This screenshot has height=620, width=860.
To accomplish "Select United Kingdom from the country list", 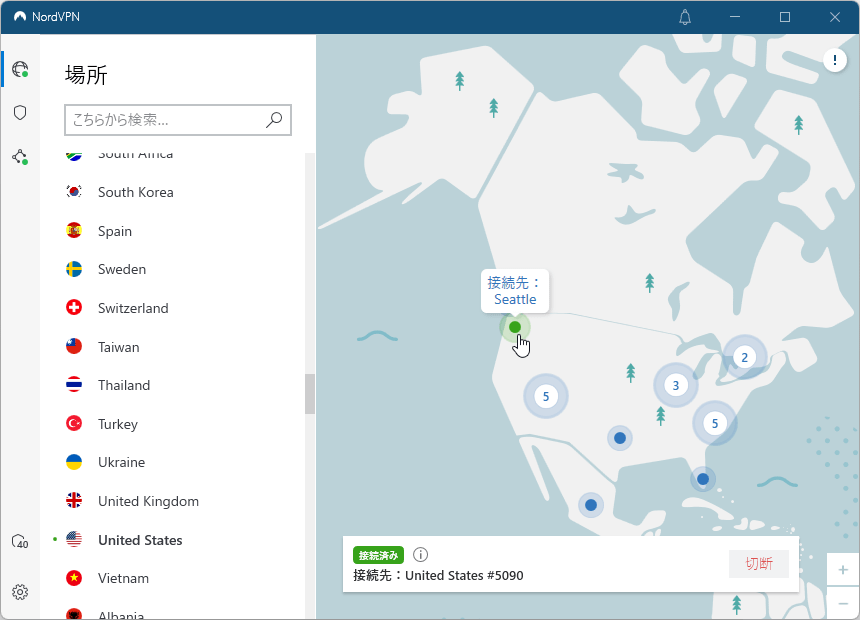I will tap(148, 501).
